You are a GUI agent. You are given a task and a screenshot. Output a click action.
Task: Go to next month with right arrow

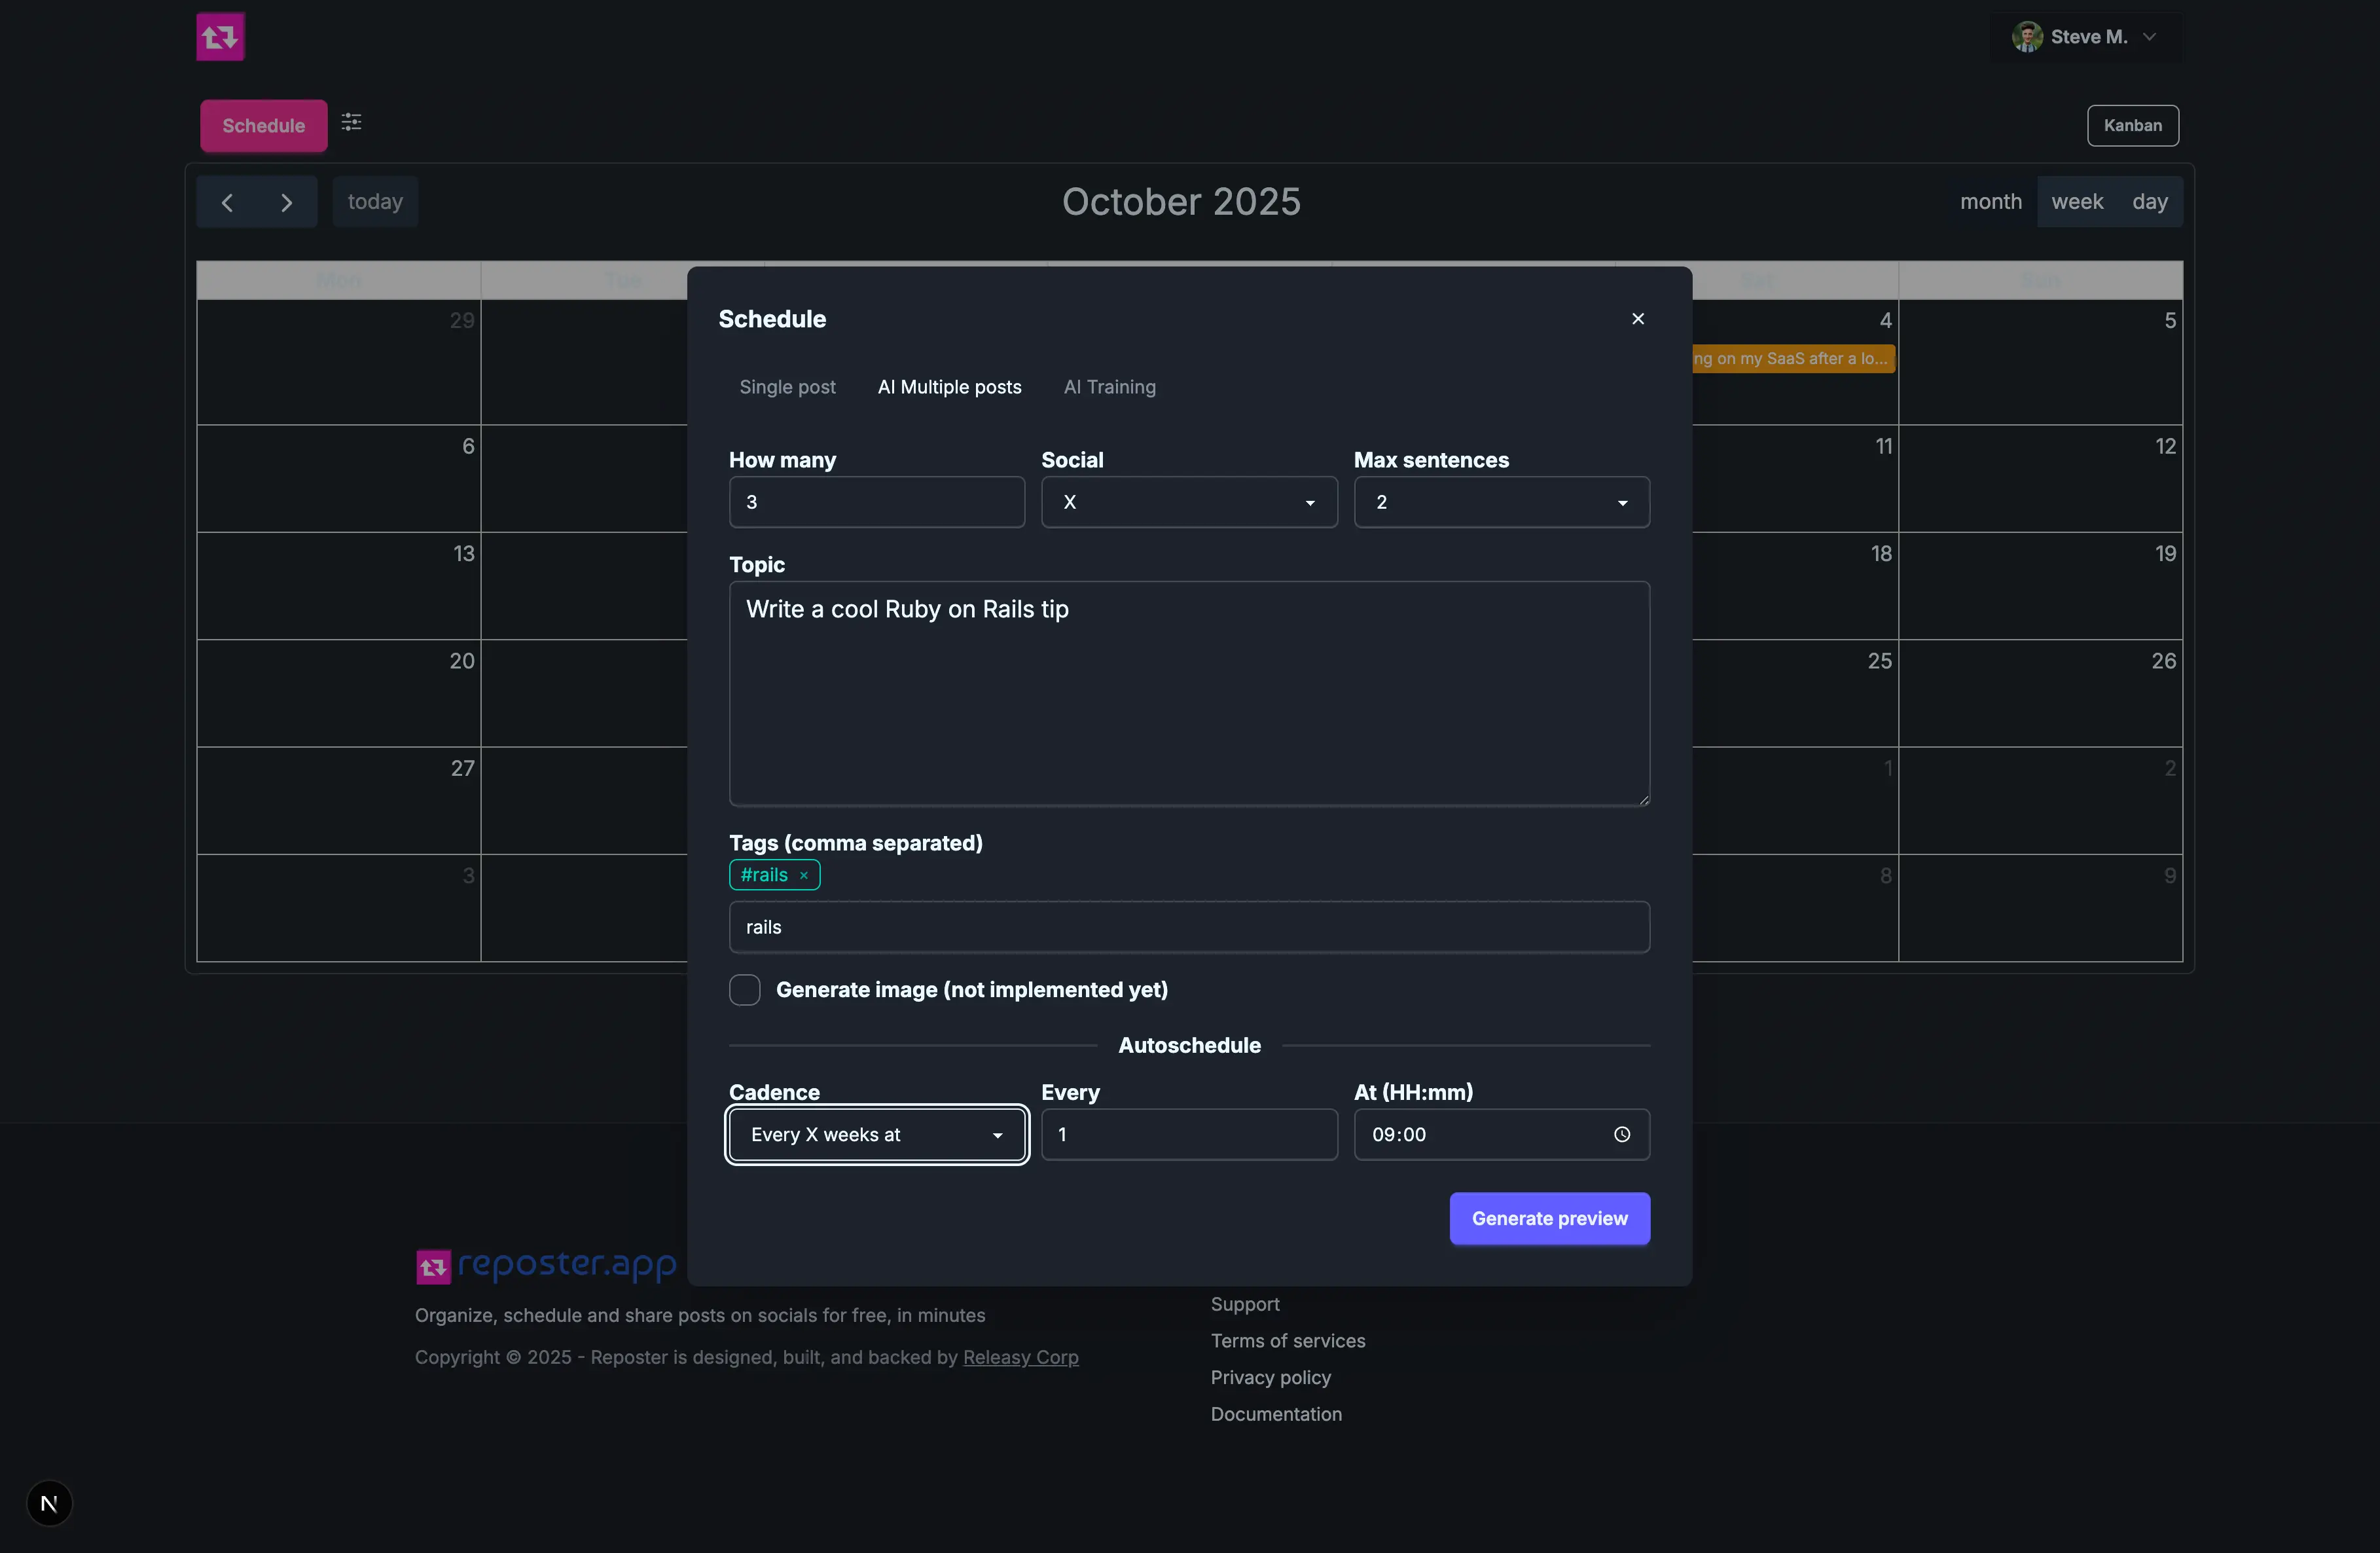pyautogui.click(x=287, y=203)
